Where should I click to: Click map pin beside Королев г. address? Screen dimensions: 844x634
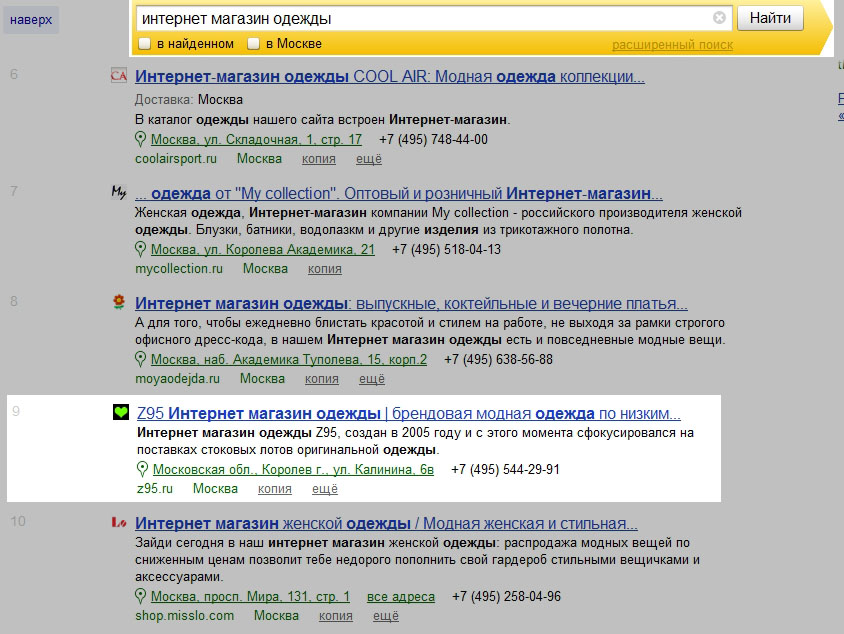click(x=142, y=469)
